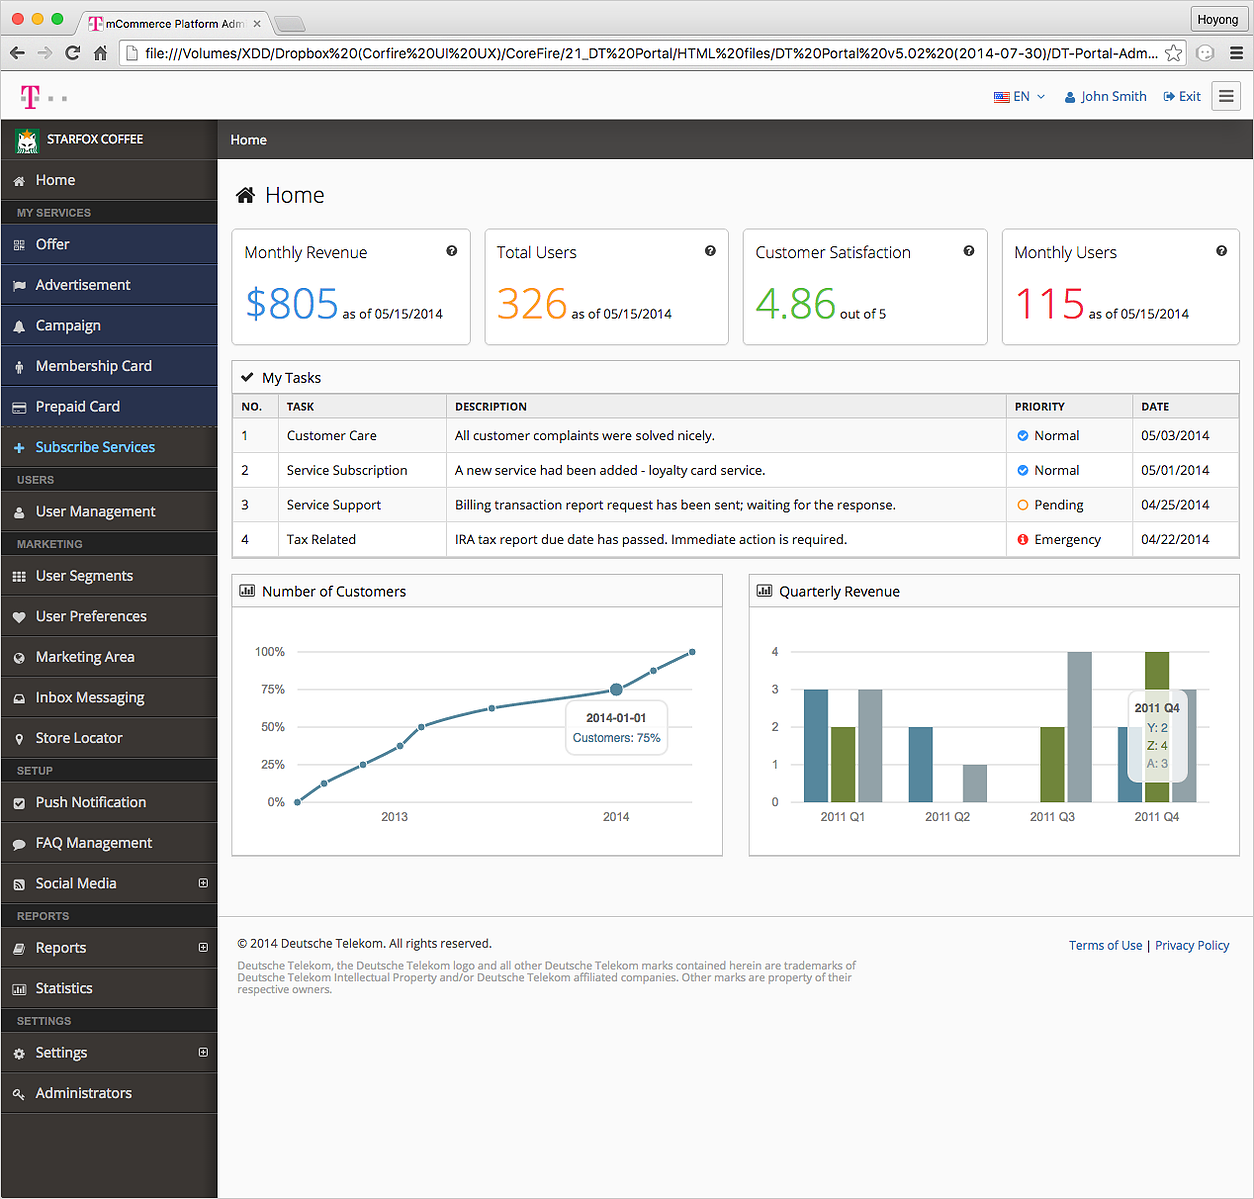Image resolution: width=1254 pixels, height=1199 pixels.
Task: Open a new browser tab
Action: [x=289, y=24]
